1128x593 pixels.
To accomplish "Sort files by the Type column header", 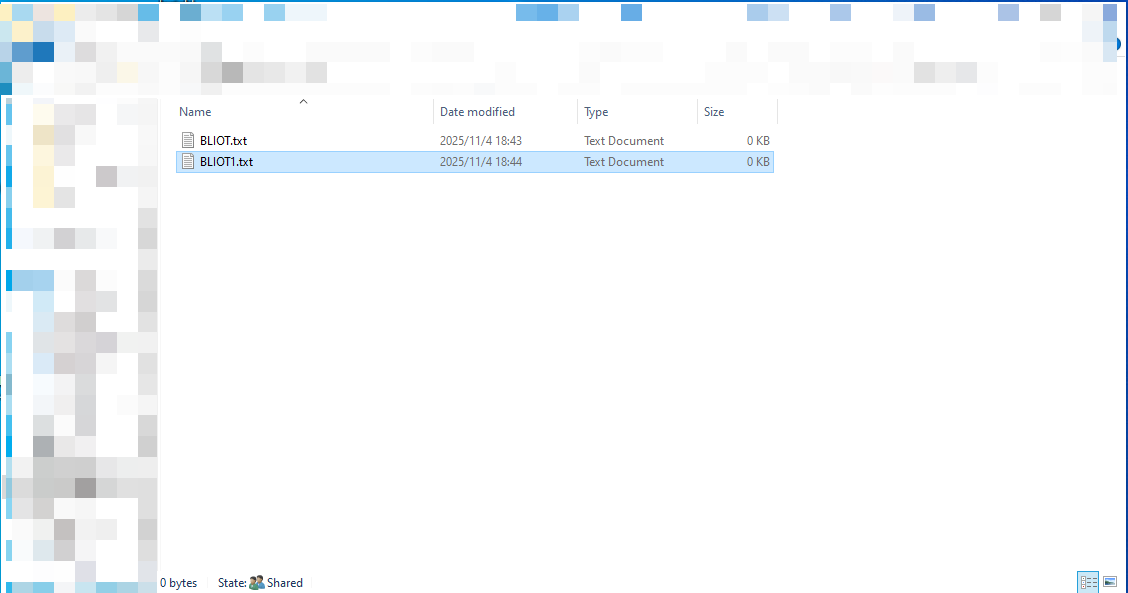I will [x=596, y=112].
